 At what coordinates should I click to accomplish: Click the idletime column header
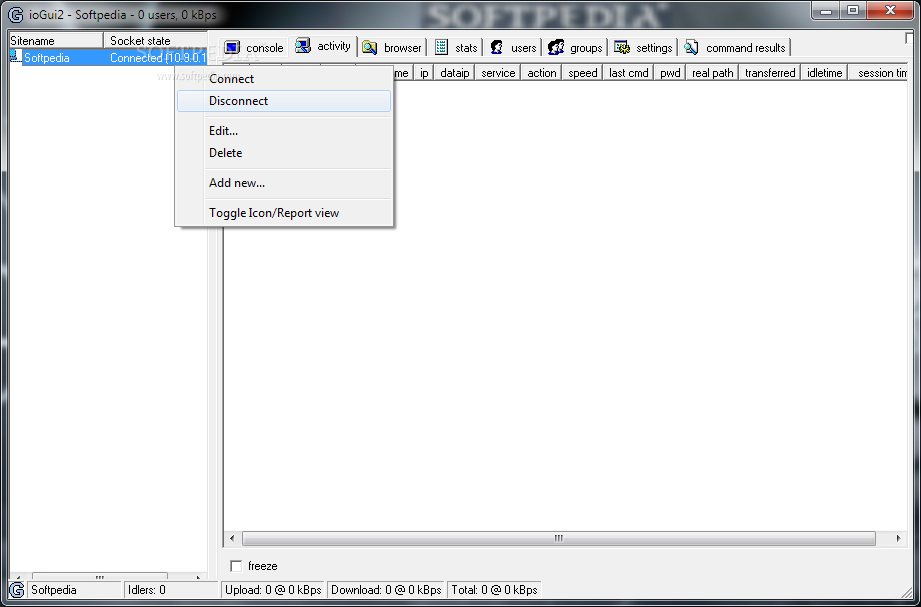pyautogui.click(x=824, y=73)
